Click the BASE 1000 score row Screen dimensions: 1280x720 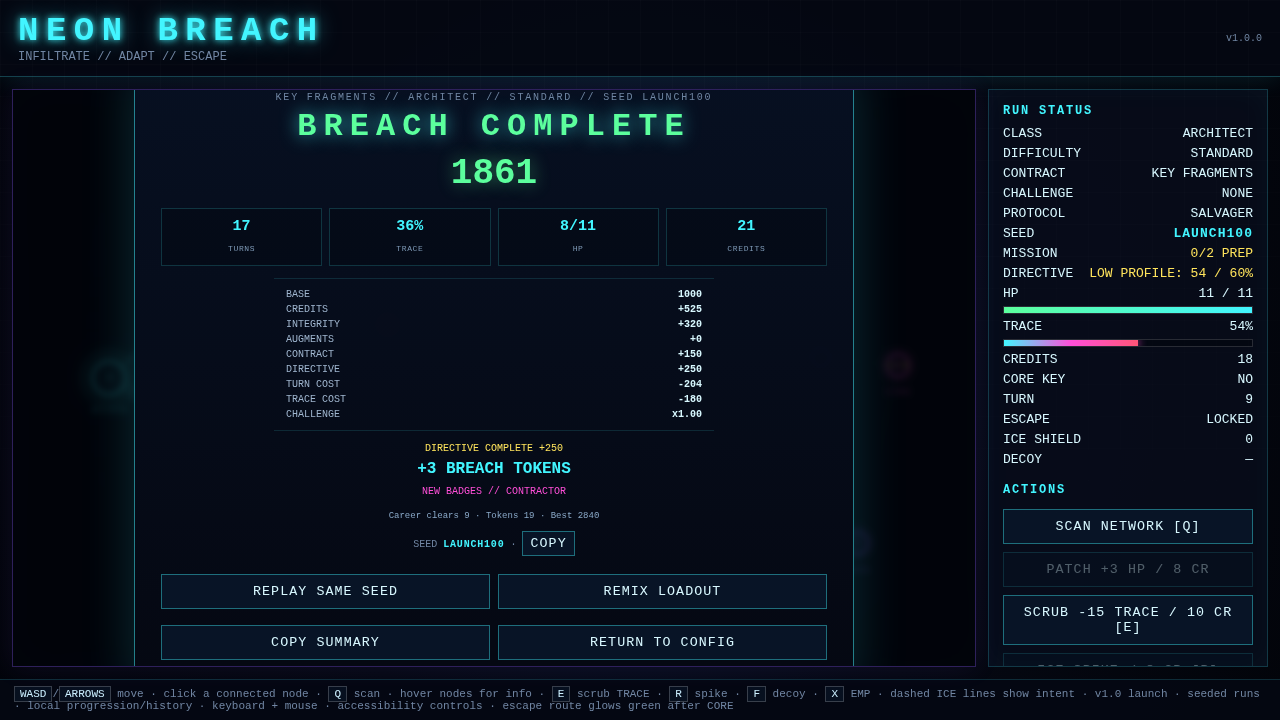coord(494,294)
